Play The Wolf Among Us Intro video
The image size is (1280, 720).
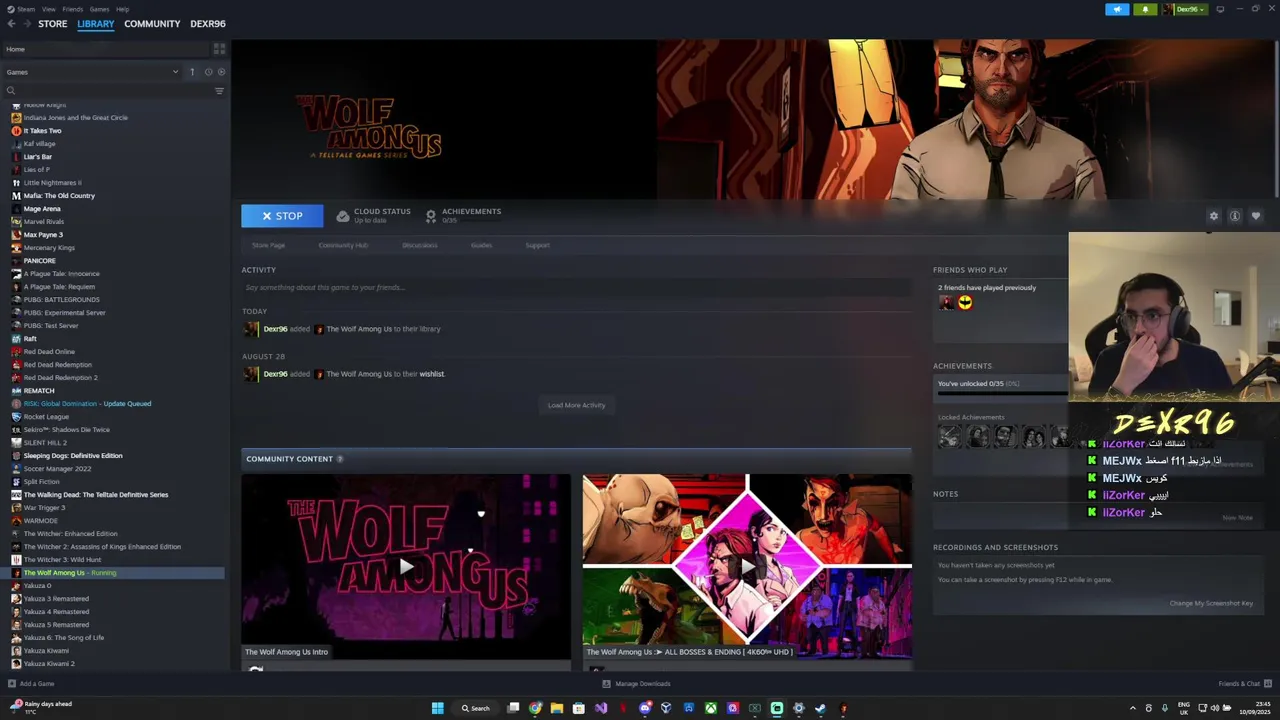point(406,567)
